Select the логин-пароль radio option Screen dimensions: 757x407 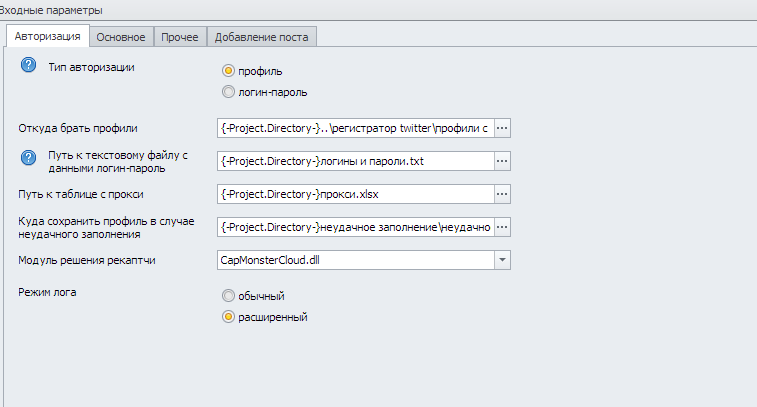coord(229,92)
